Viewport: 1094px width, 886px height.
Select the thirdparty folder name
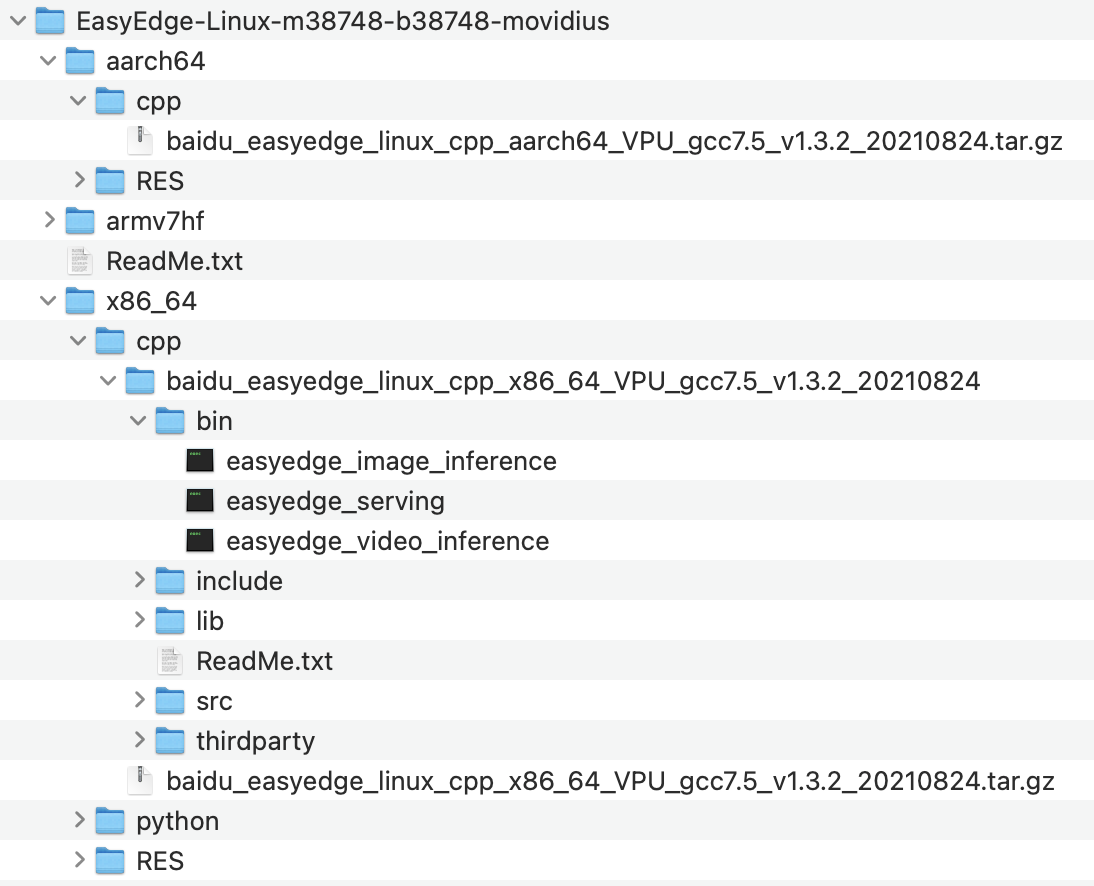[x=255, y=741]
